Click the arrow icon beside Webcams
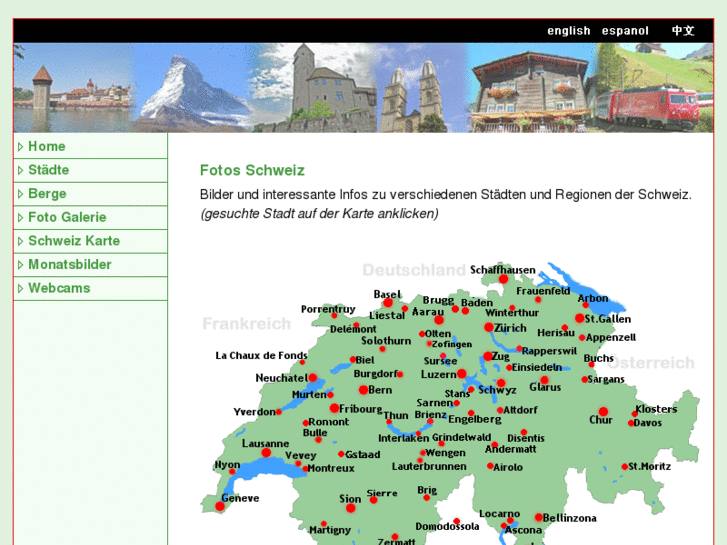Screen dimensions: 727x545 pyautogui.click(x=20, y=289)
